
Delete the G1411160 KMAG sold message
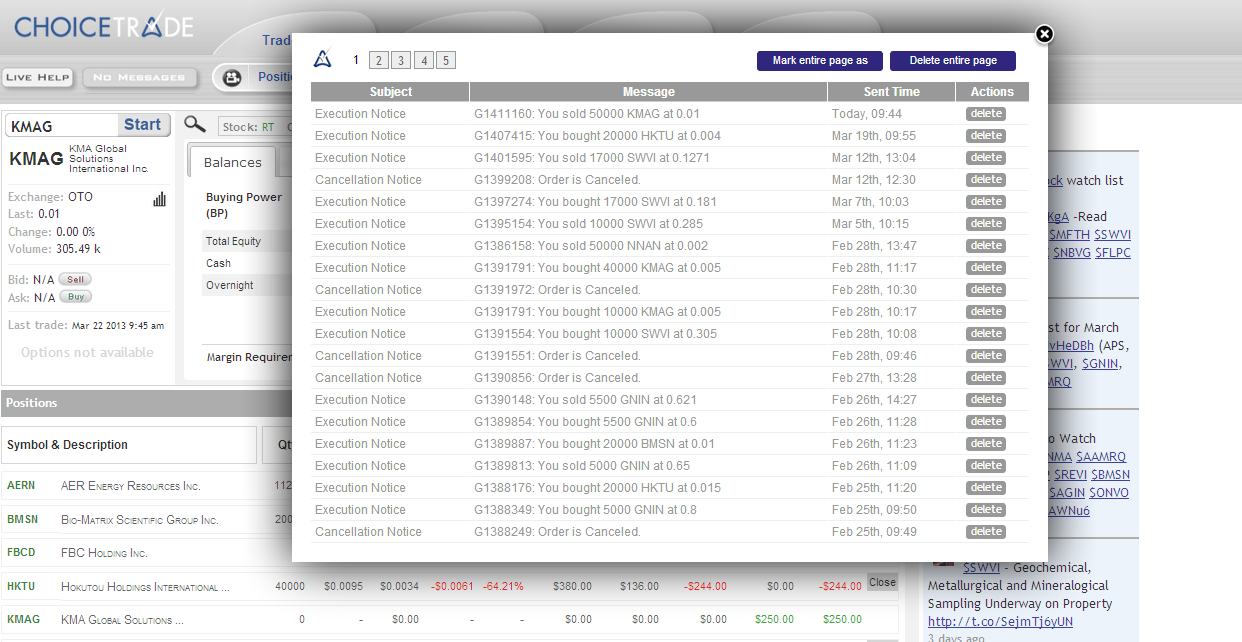click(986, 114)
